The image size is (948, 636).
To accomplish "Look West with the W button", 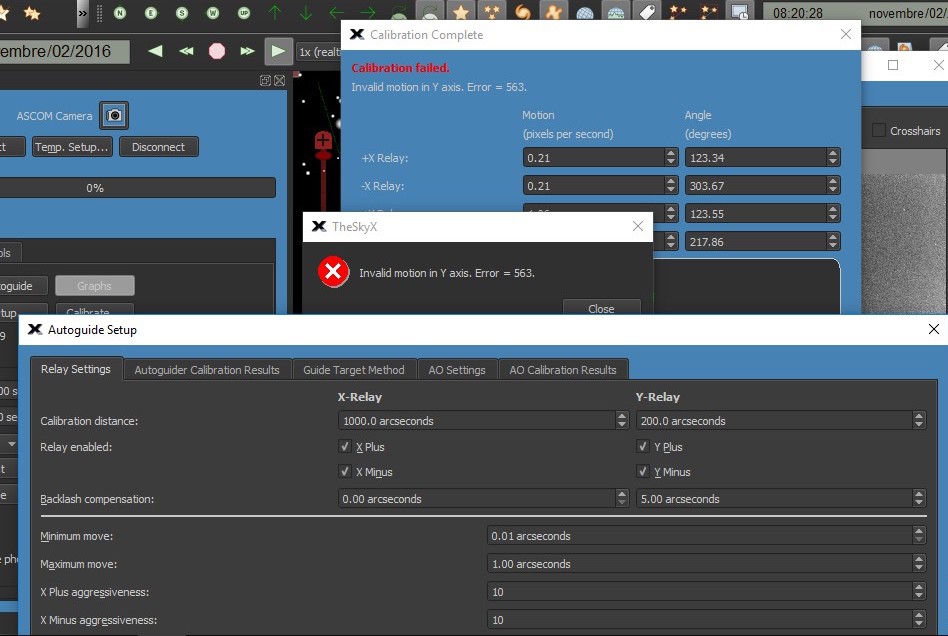I will pyautogui.click(x=213, y=13).
